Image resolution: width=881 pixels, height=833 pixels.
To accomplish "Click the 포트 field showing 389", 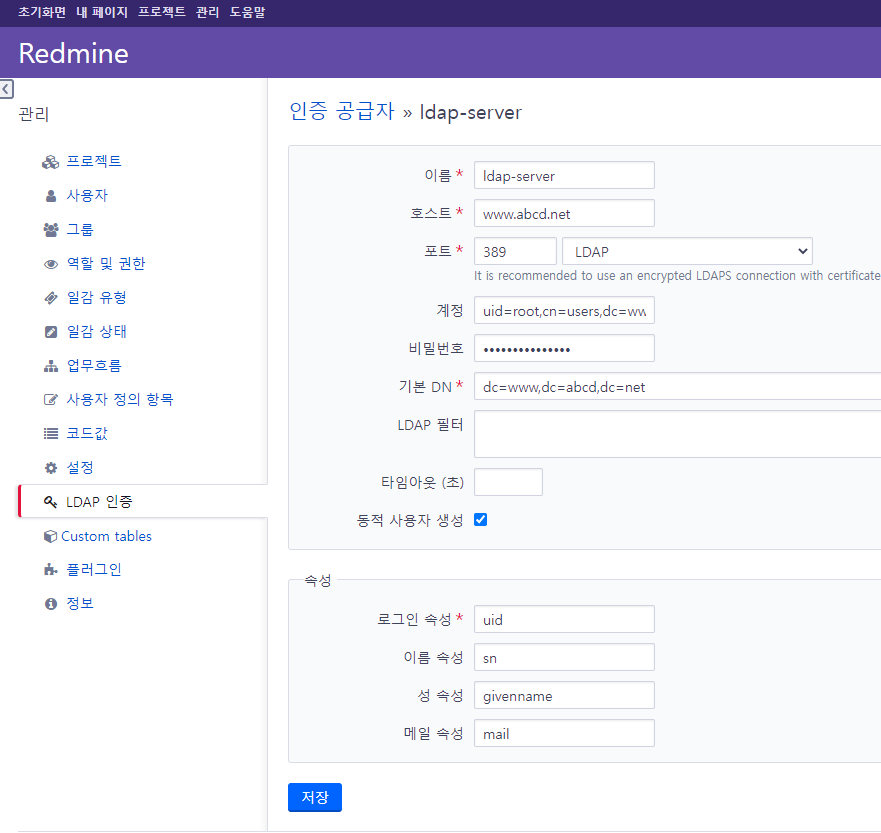I will pyautogui.click(x=515, y=251).
